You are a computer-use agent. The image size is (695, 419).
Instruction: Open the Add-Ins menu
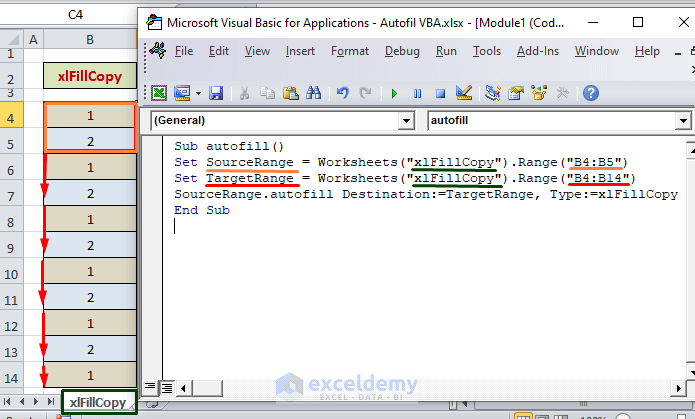point(537,51)
